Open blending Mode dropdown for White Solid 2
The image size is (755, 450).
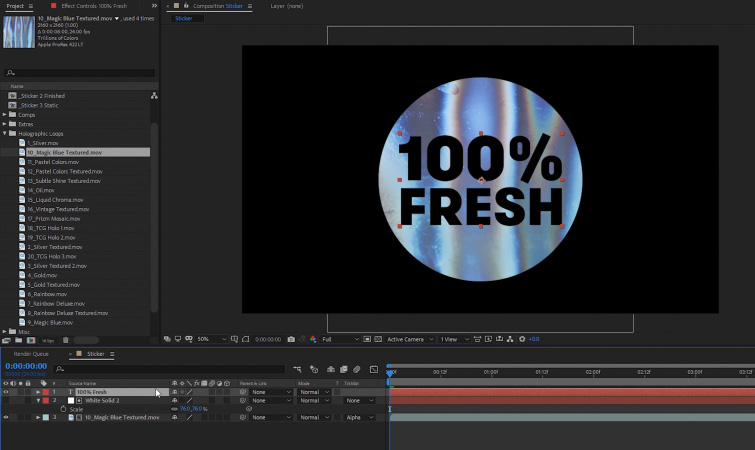[314, 400]
